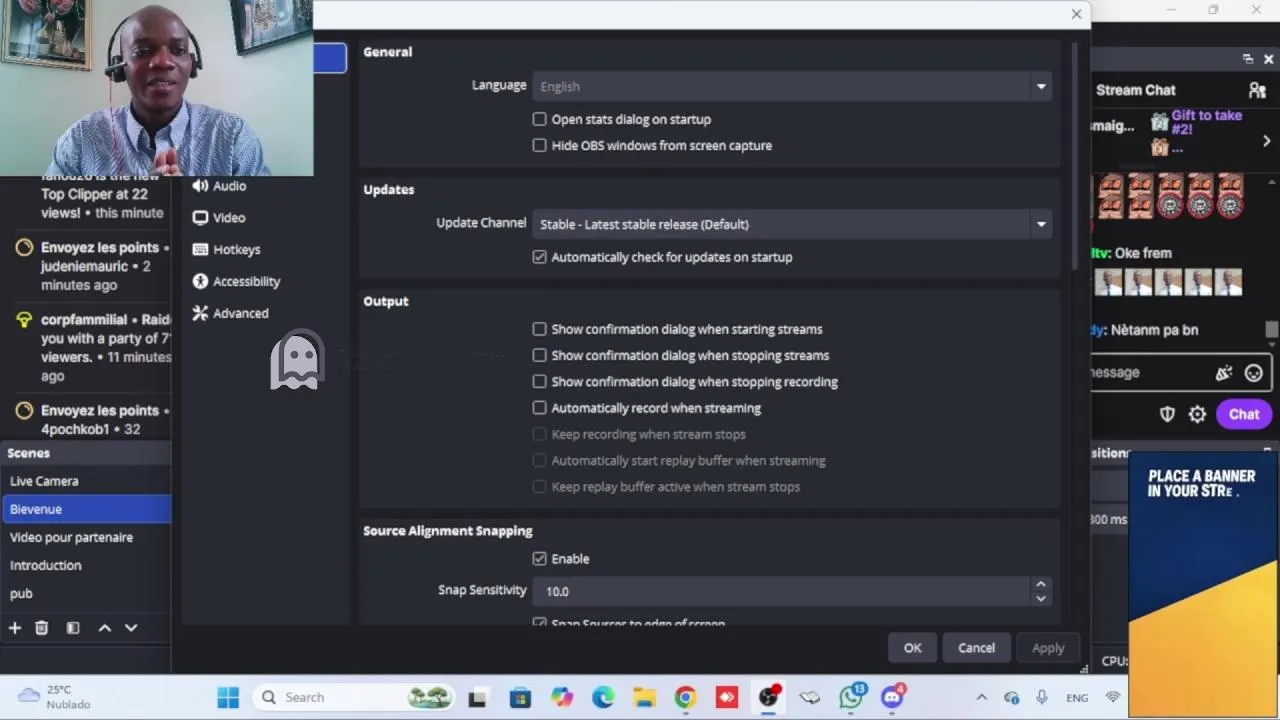Click the microphone icon in system tray
Viewport: 1280px width, 720px height.
[1042, 697]
